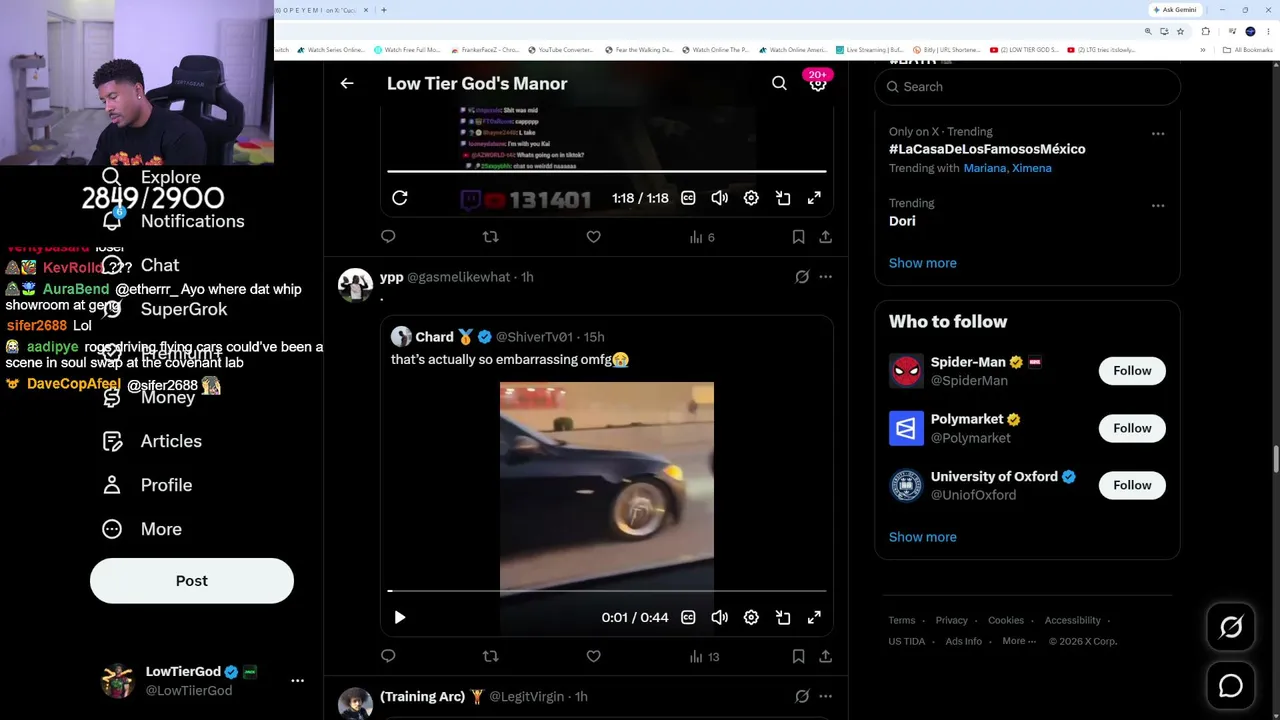Open community settings gear with 20+ badge
The width and height of the screenshot is (1280, 720).
click(x=818, y=84)
